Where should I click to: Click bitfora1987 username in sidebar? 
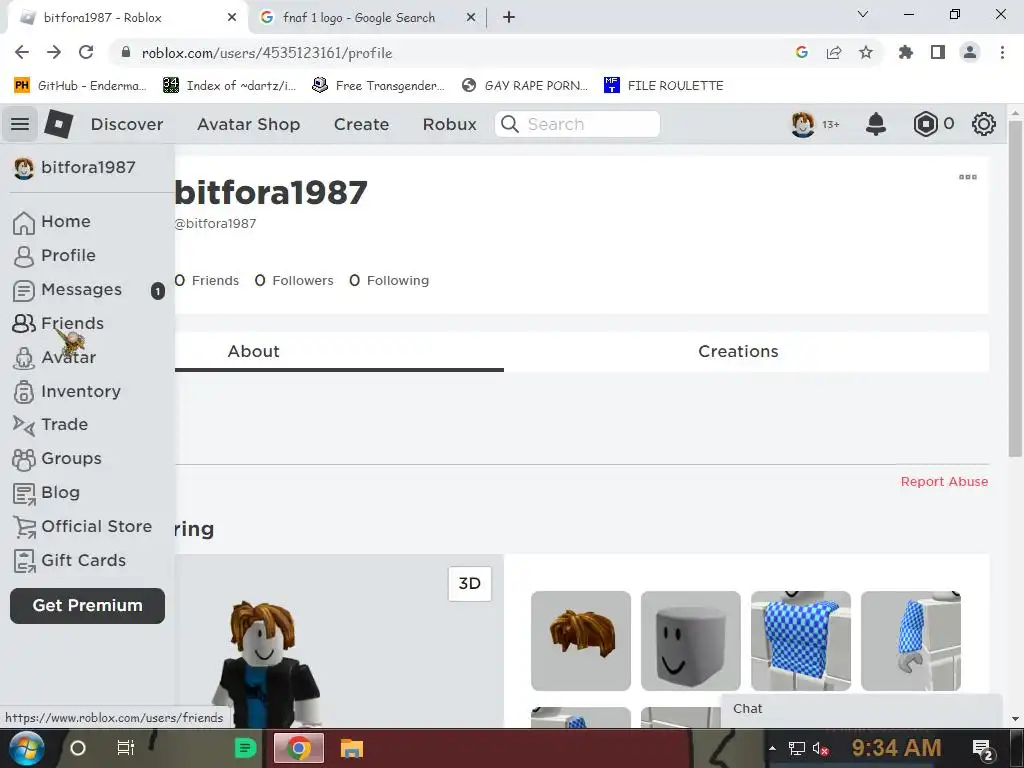coord(88,168)
